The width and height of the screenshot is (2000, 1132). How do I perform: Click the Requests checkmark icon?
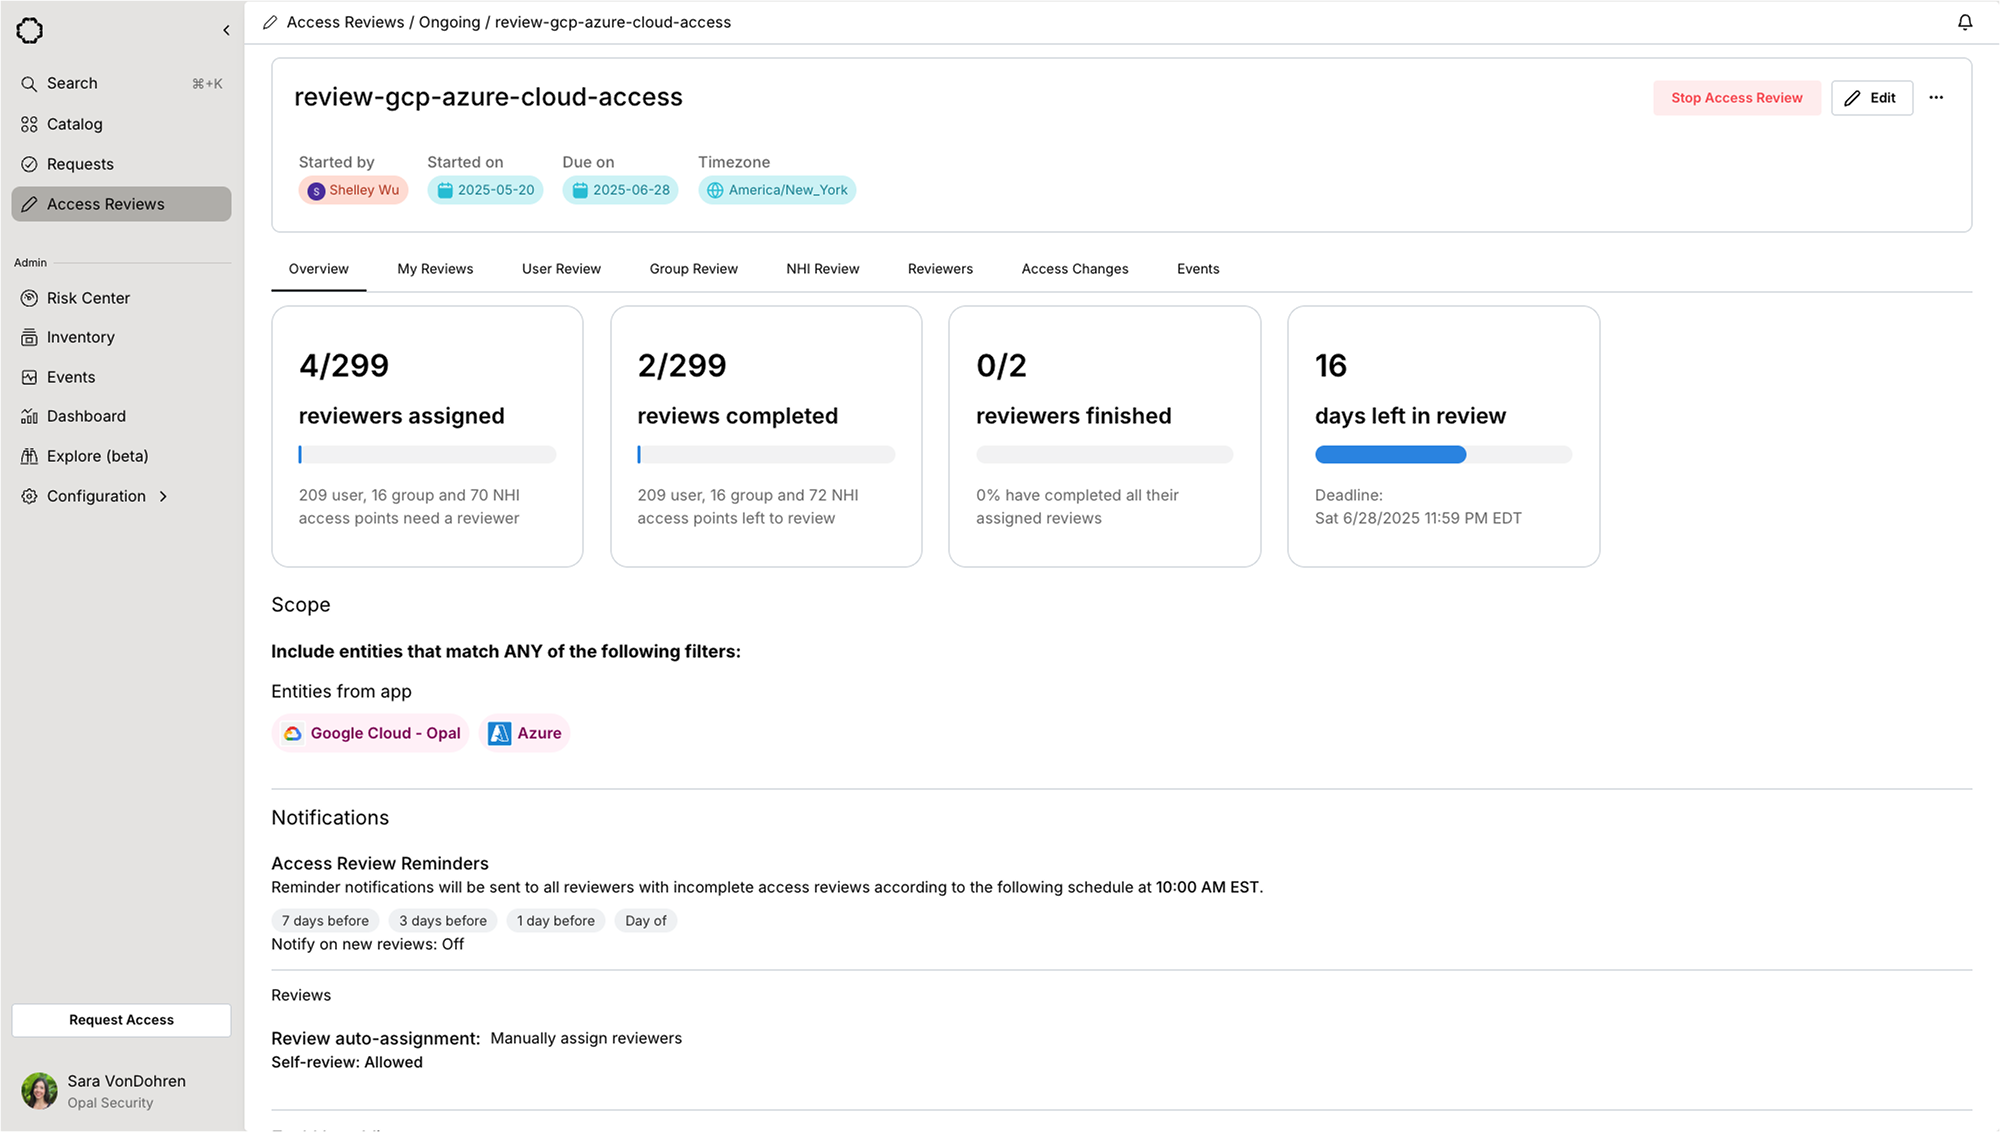(x=29, y=164)
